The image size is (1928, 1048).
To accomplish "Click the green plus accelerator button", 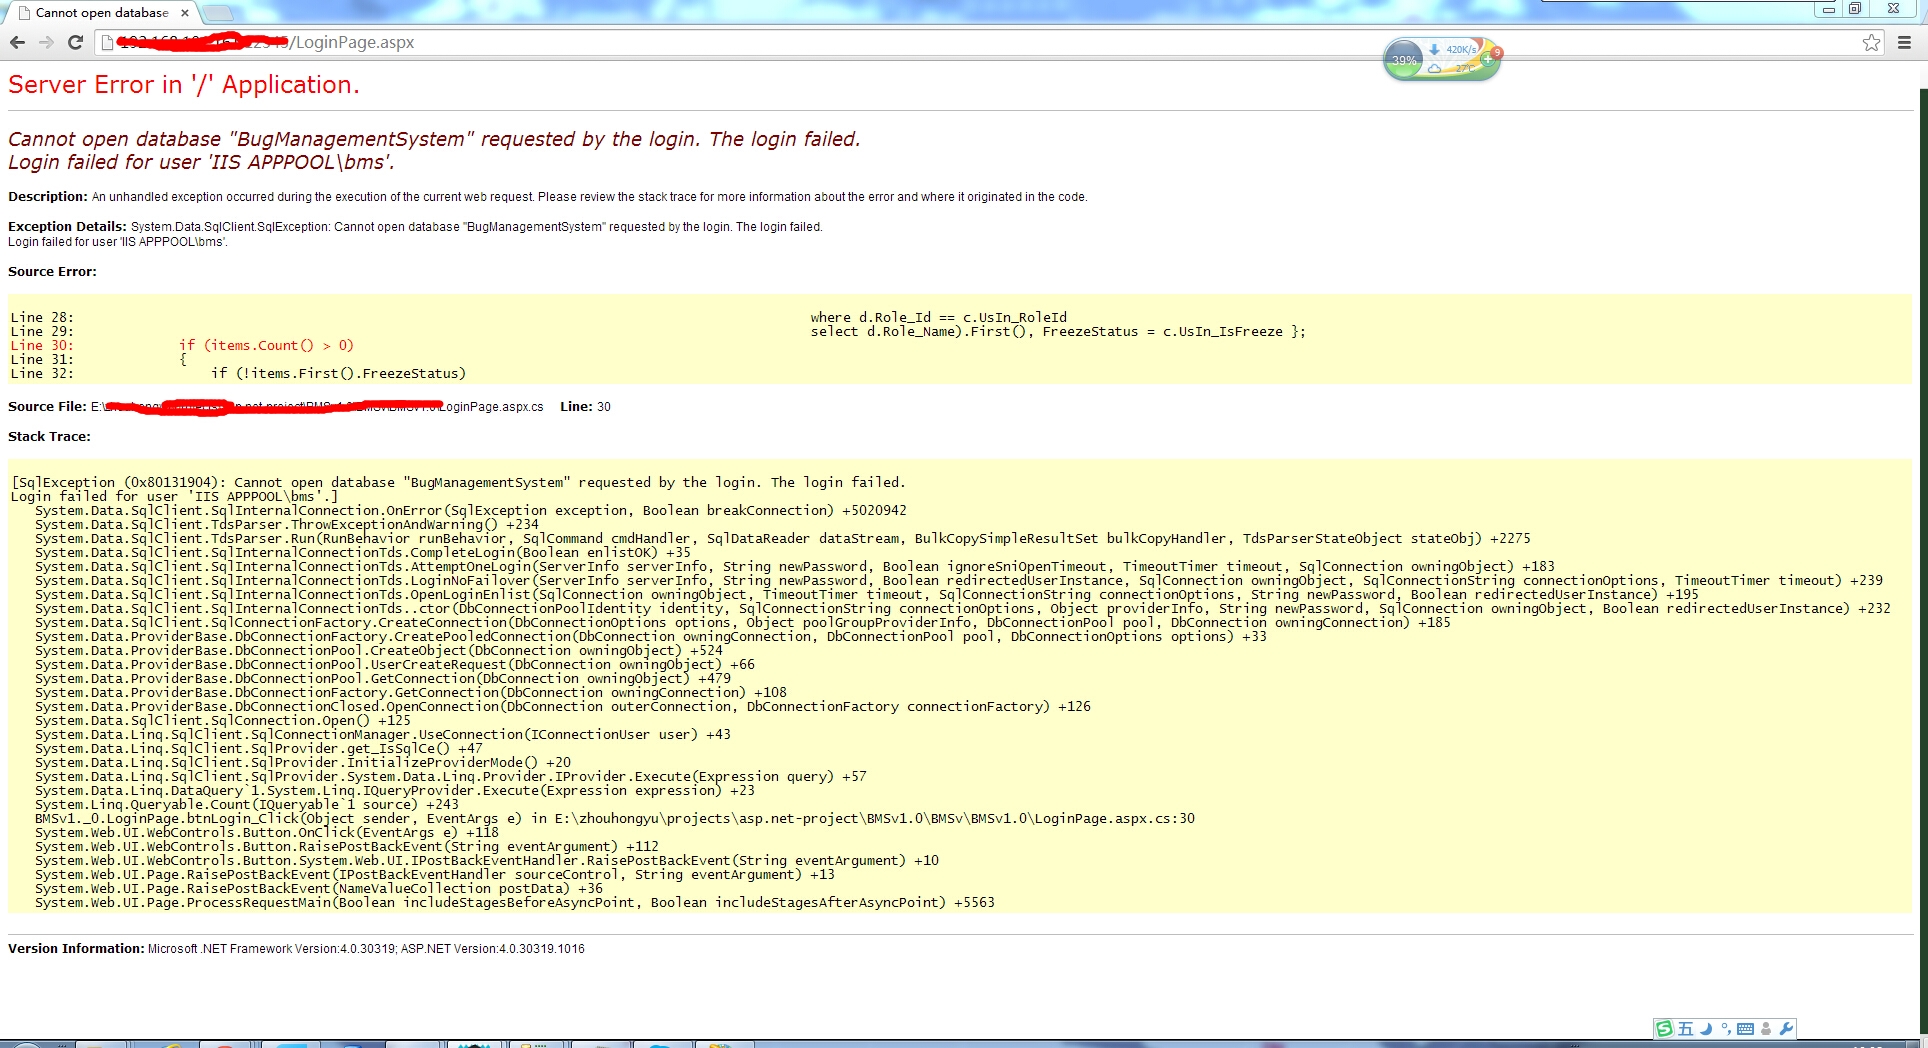I will point(1487,59).
